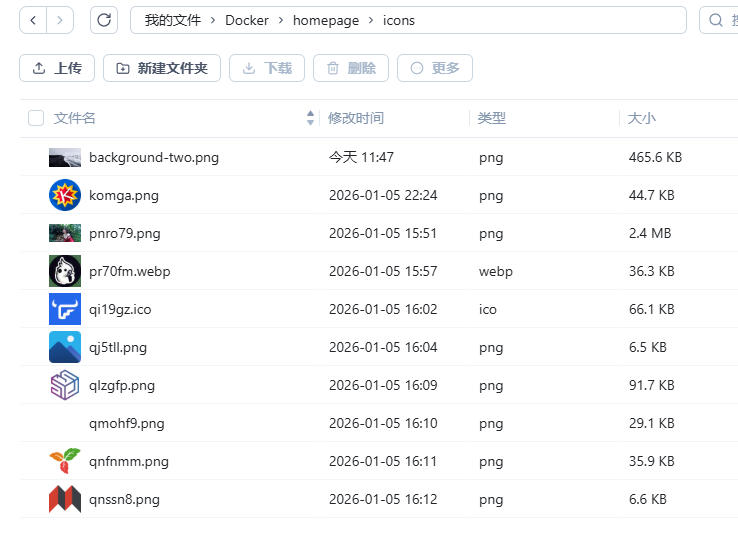This screenshot has height=543, width=738.
Task: Navigate to homepage in breadcrumb
Action: 326,20
